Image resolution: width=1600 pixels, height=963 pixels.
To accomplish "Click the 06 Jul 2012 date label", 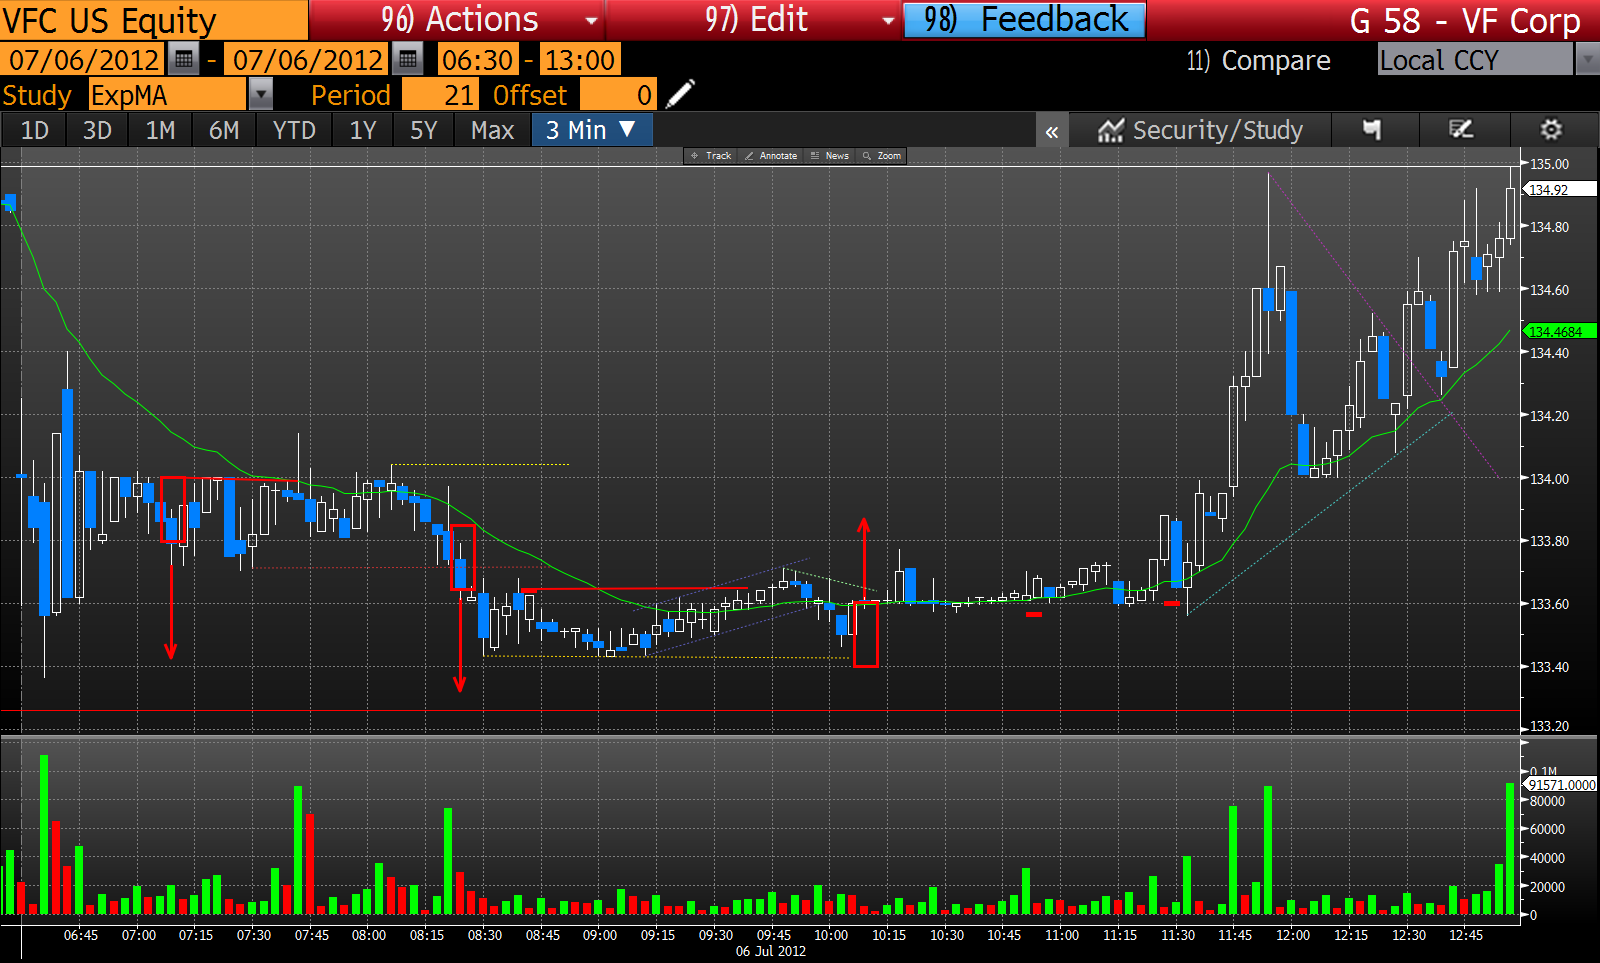I will point(770,951).
